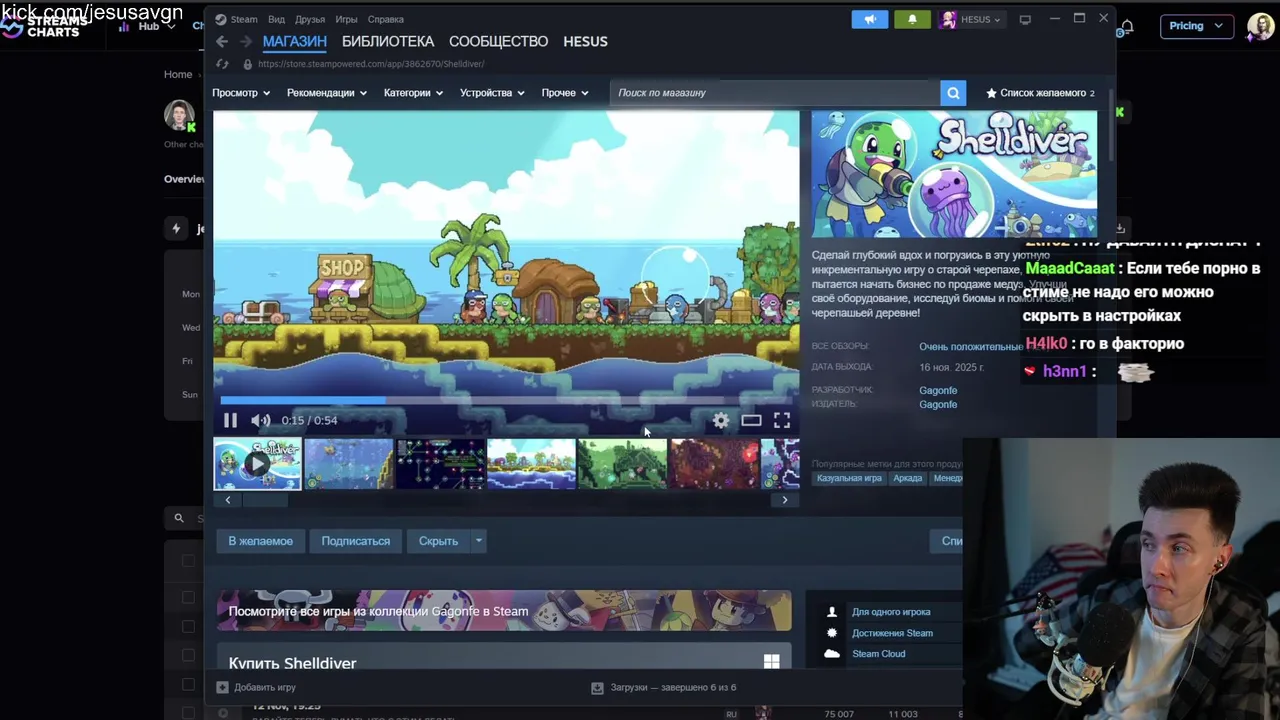Reload the Steam store page
1280x720 pixels.
(x=222, y=64)
